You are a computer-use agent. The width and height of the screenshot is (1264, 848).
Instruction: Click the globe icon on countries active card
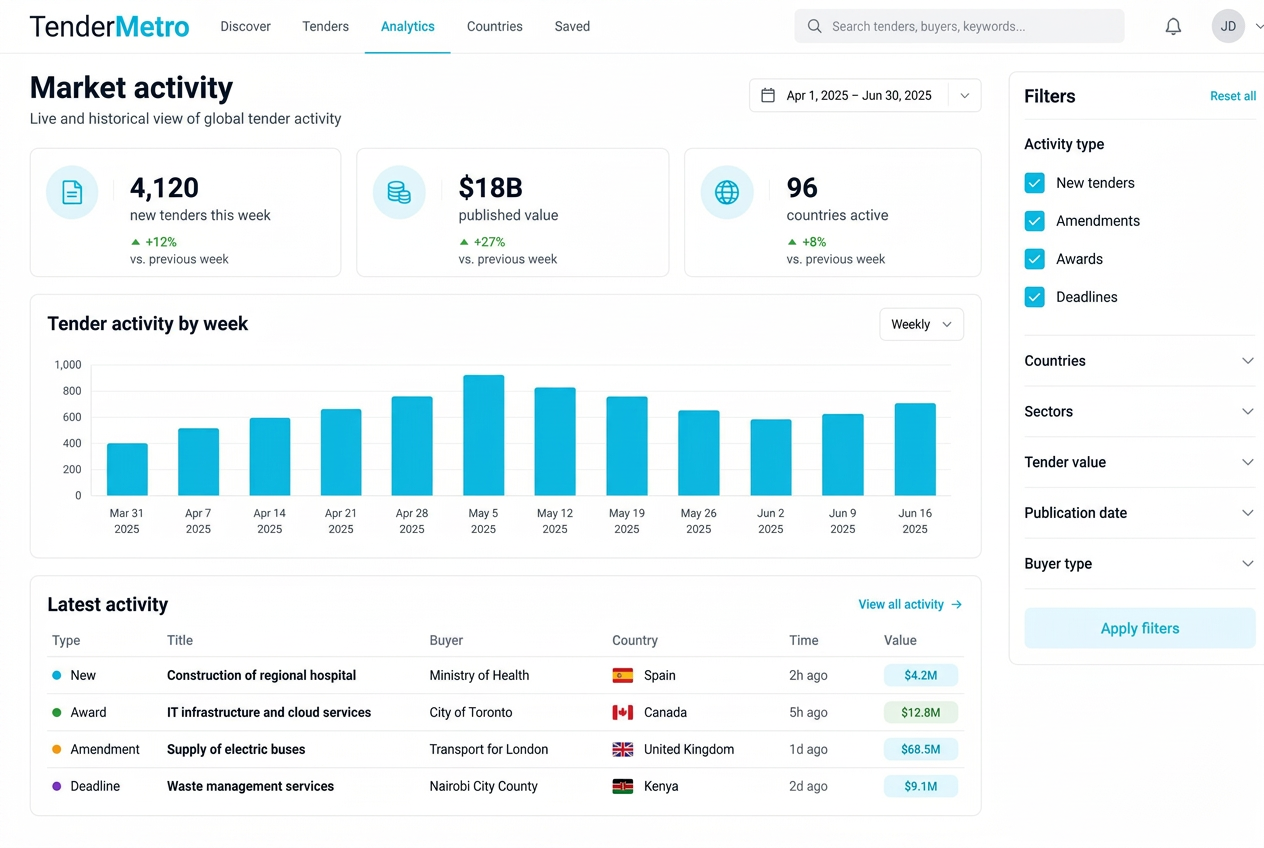tap(727, 192)
